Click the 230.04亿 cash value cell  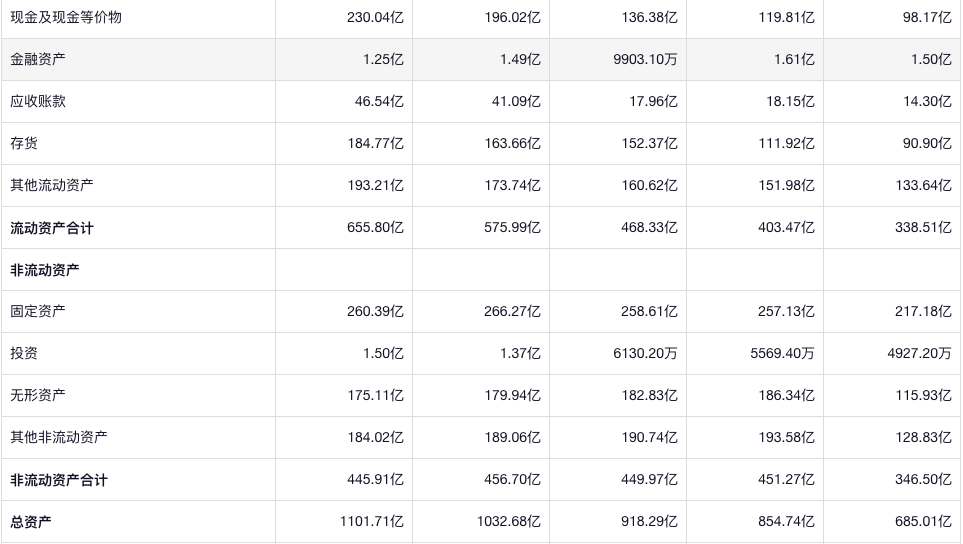click(375, 17)
